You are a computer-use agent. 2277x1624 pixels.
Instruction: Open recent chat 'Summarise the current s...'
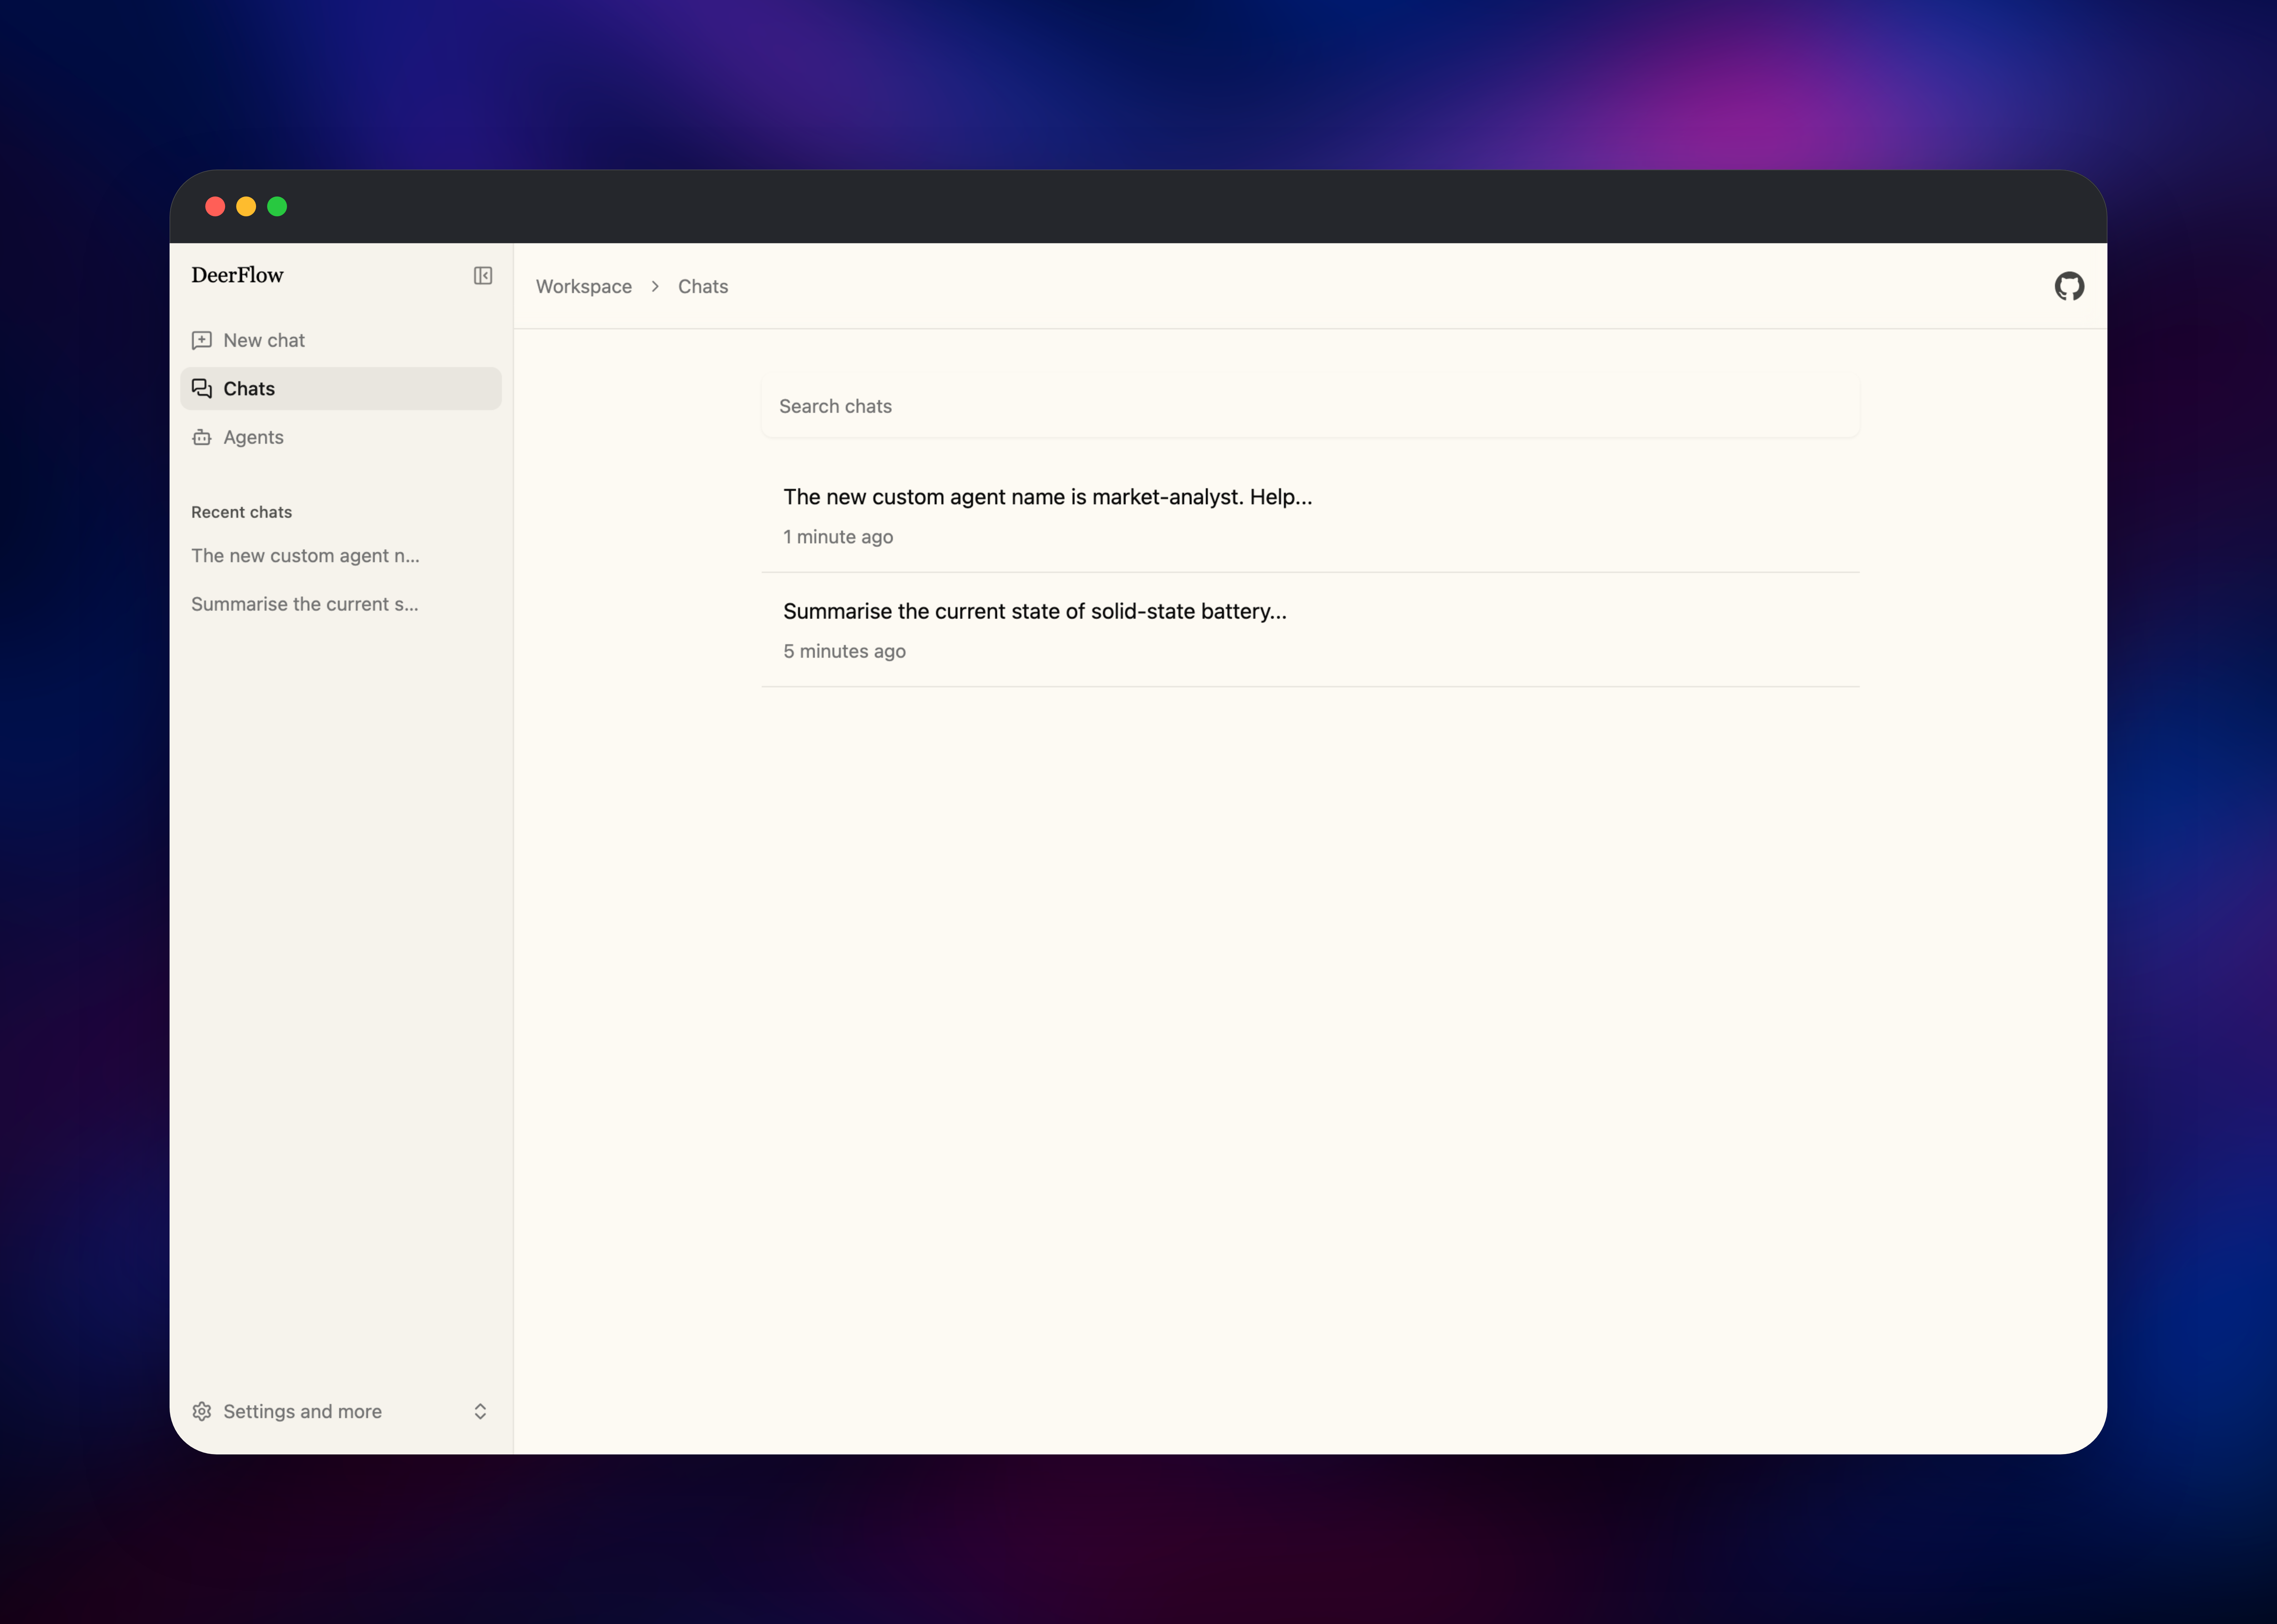[x=341, y=604]
